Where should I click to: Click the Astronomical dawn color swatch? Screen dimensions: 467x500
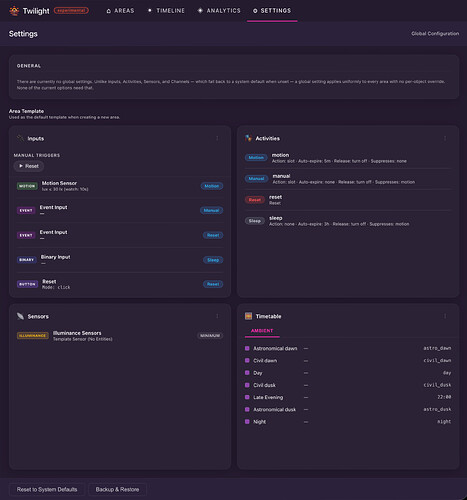[x=247, y=348]
